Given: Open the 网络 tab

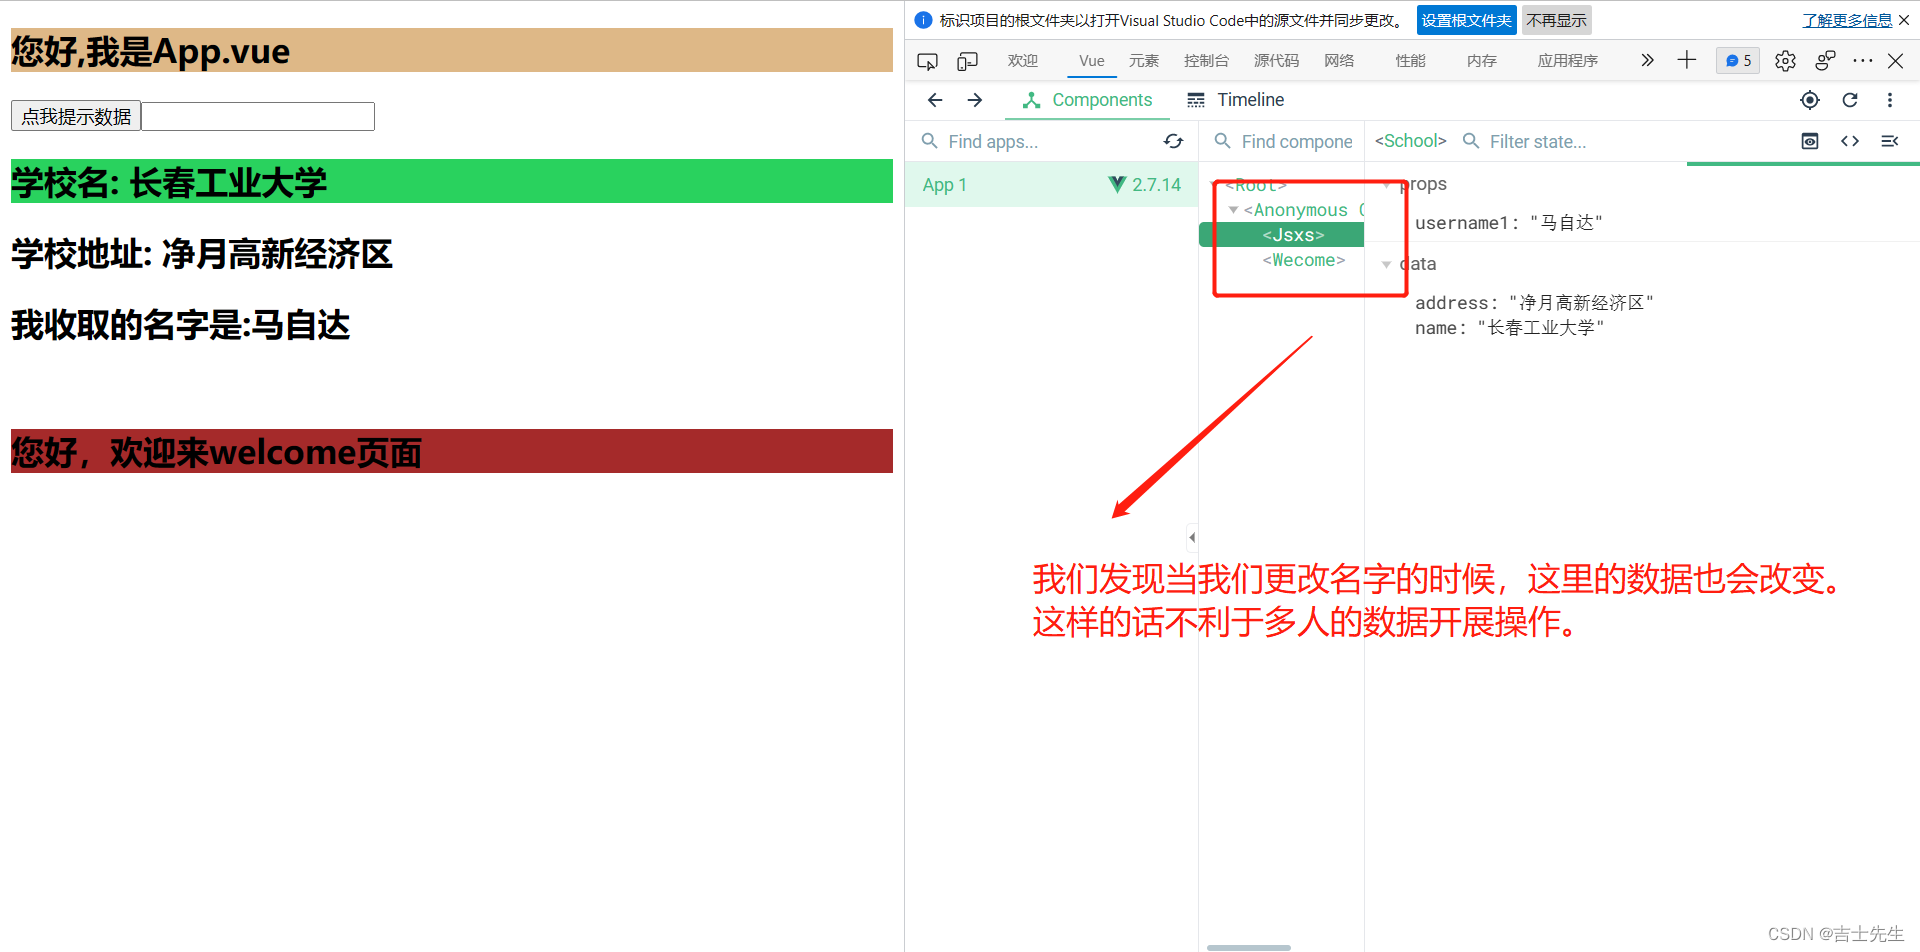Looking at the screenshot, I should (x=1339, y=61).
